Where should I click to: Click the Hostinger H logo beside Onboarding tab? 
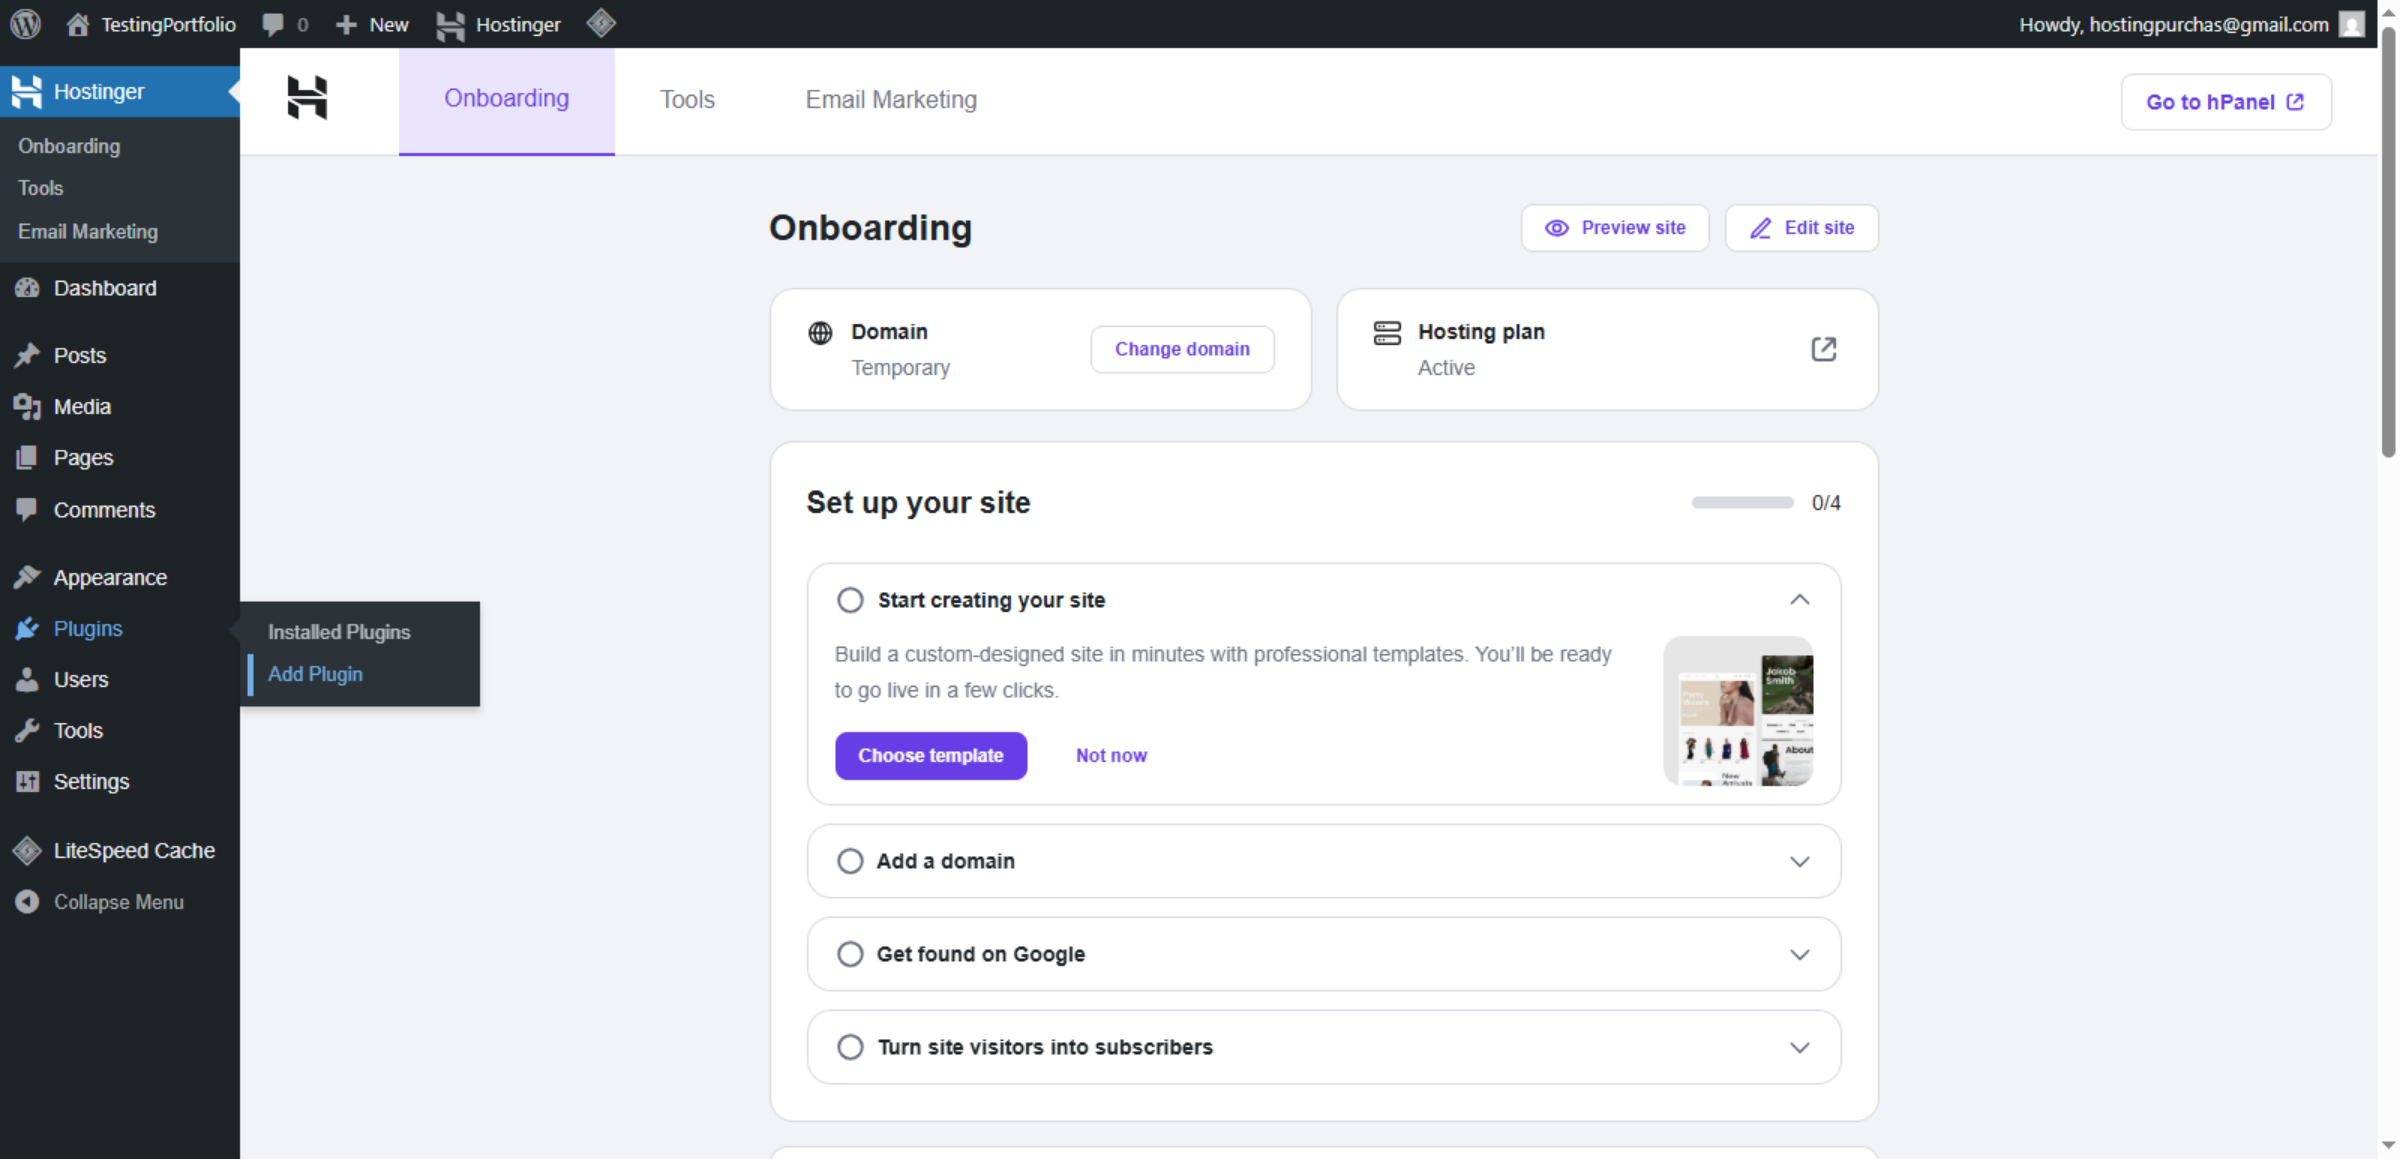click(307, 98)
